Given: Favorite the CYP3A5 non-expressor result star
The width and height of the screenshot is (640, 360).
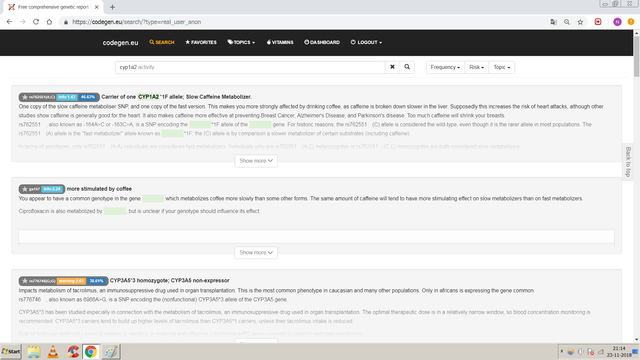Looking at the screenshot, I should 25,281.
